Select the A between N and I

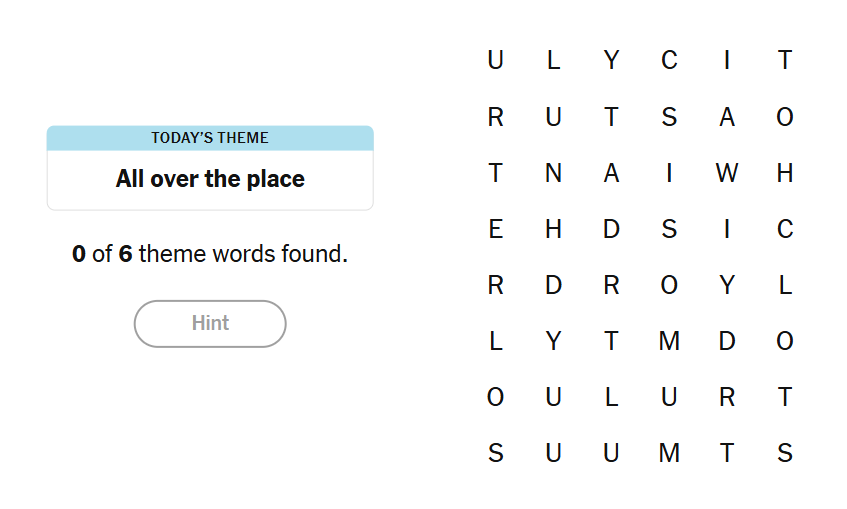611,173
